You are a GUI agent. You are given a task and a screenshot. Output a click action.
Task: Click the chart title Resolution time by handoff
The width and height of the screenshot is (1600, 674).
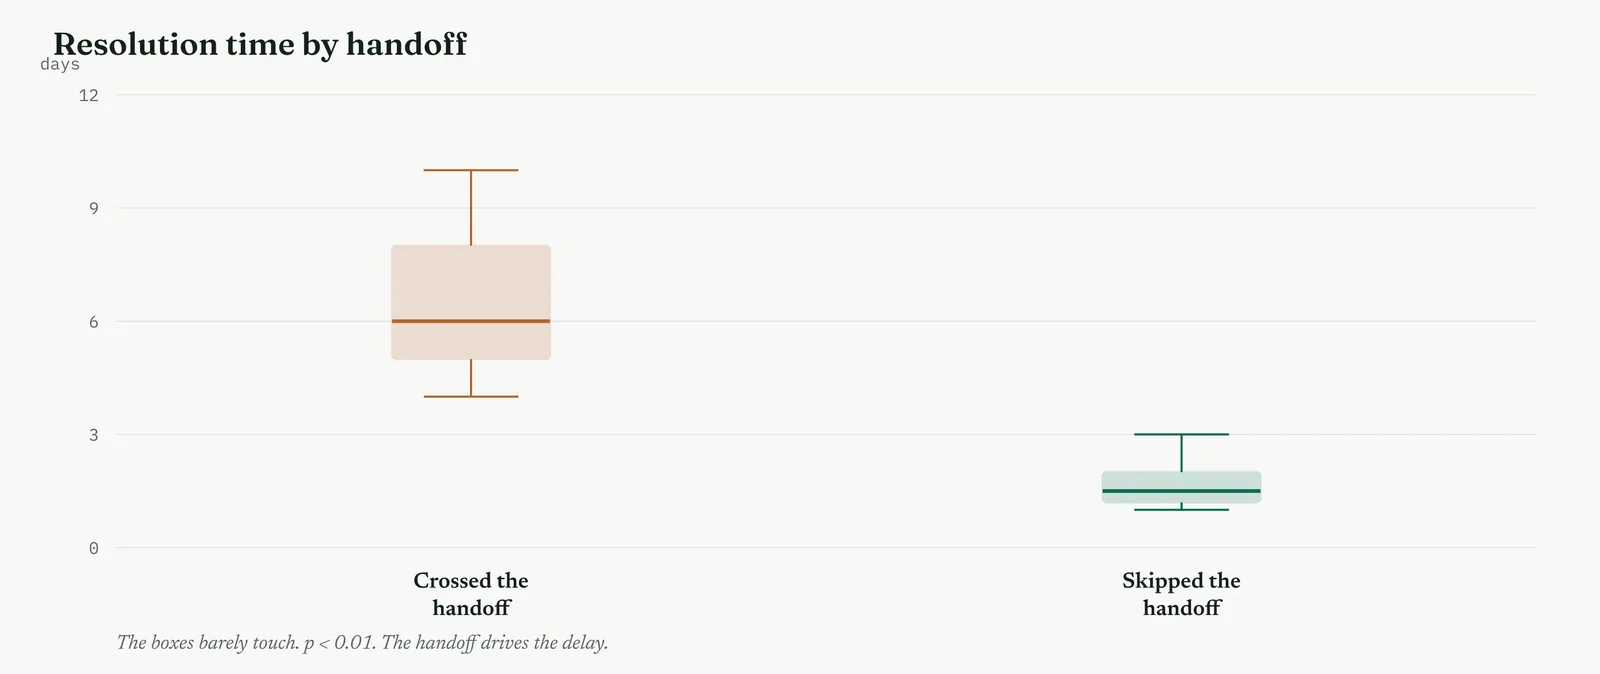click(x=260, y=44)
